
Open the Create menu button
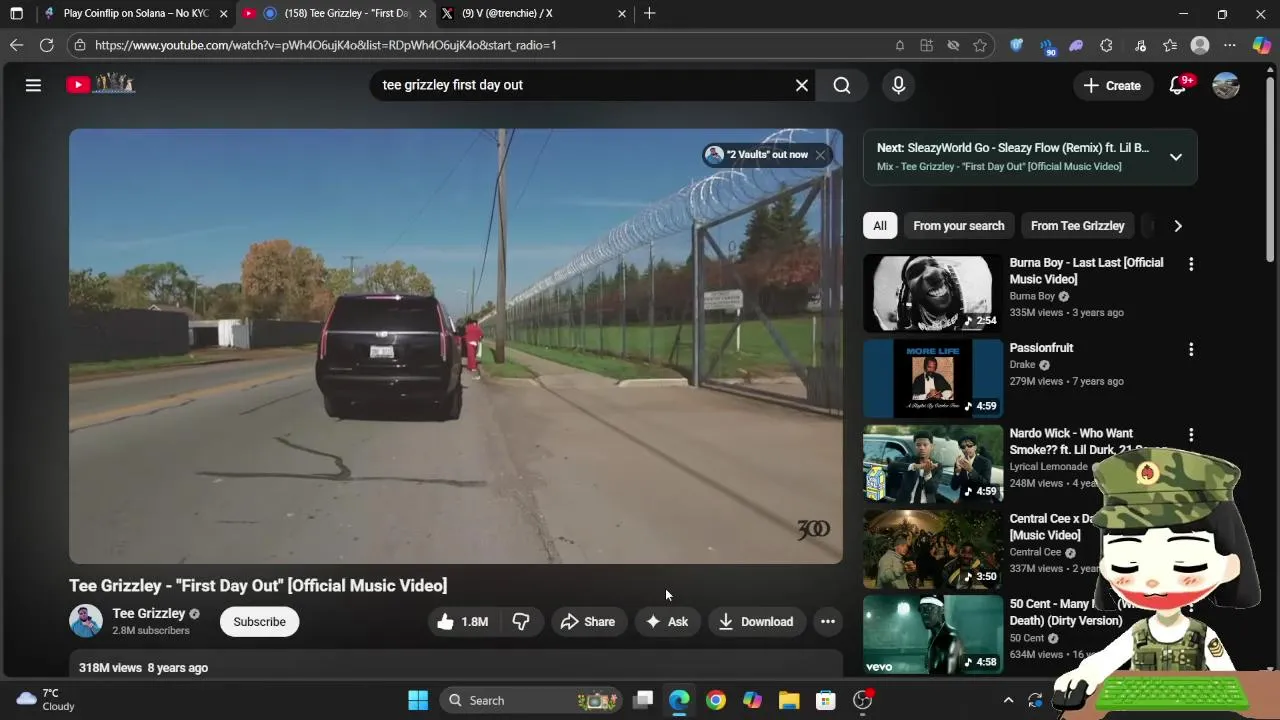[1112, 86]
